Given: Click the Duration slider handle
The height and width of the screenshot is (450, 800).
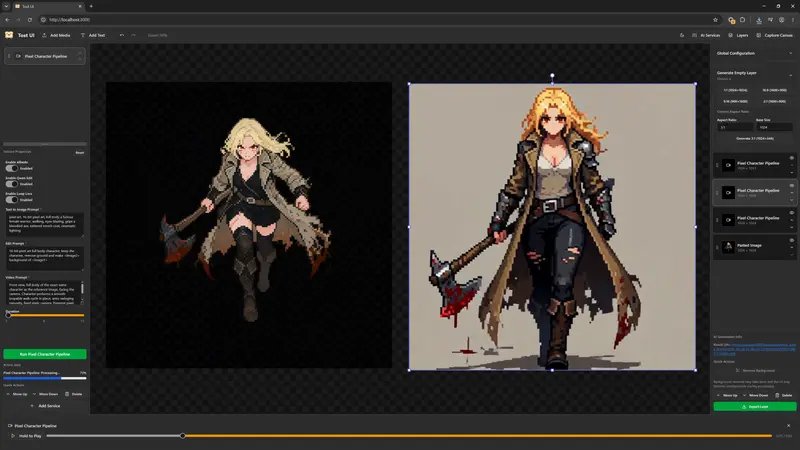Looking at the screenshot, I should (x=8, y=315).
